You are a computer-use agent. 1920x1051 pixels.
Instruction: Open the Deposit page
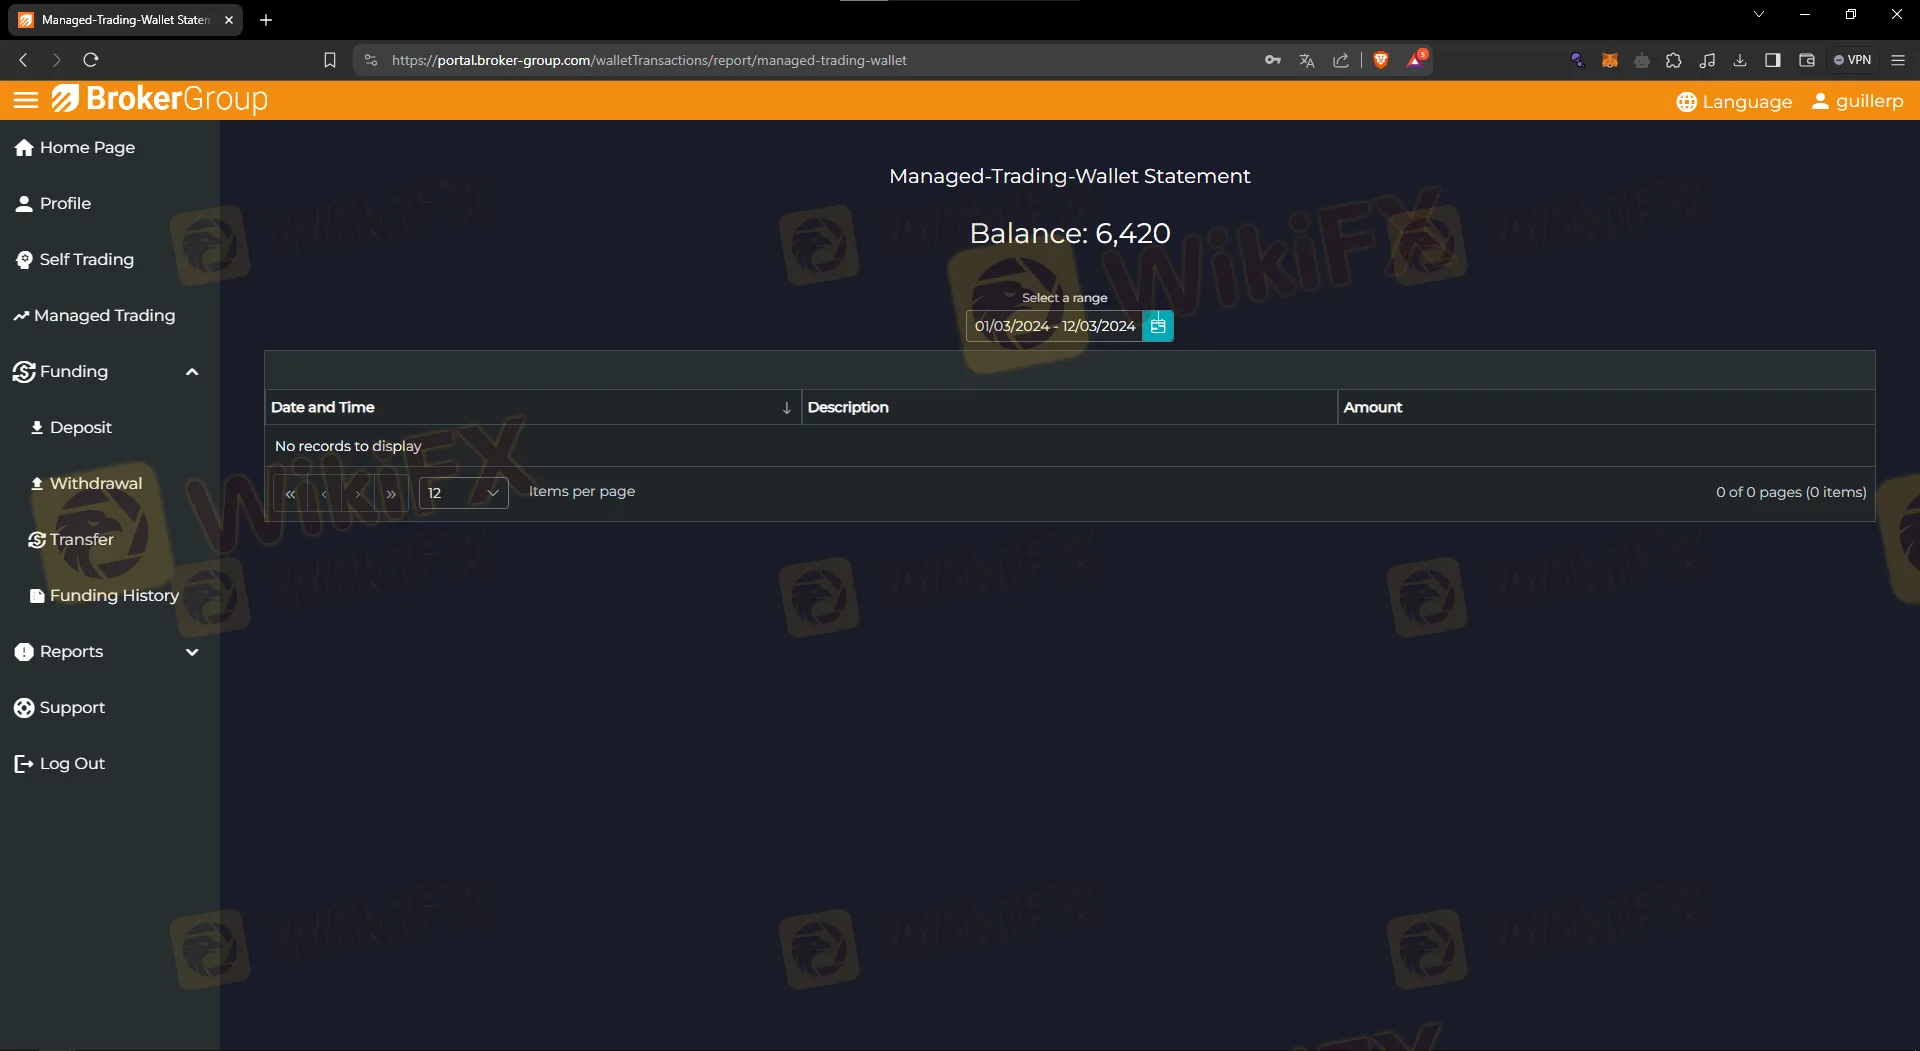71,428
